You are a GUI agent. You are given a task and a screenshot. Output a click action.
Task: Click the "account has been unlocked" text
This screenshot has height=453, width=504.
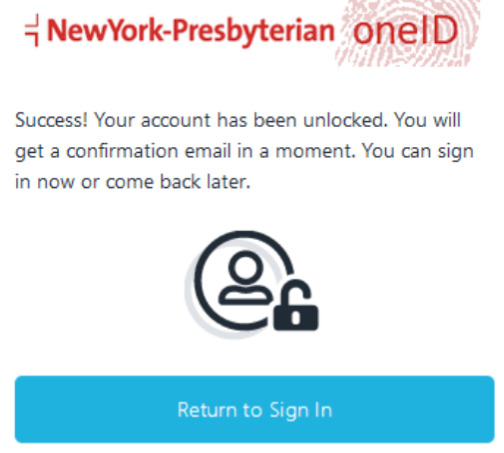pyautogui.click(x=264, y=120)
